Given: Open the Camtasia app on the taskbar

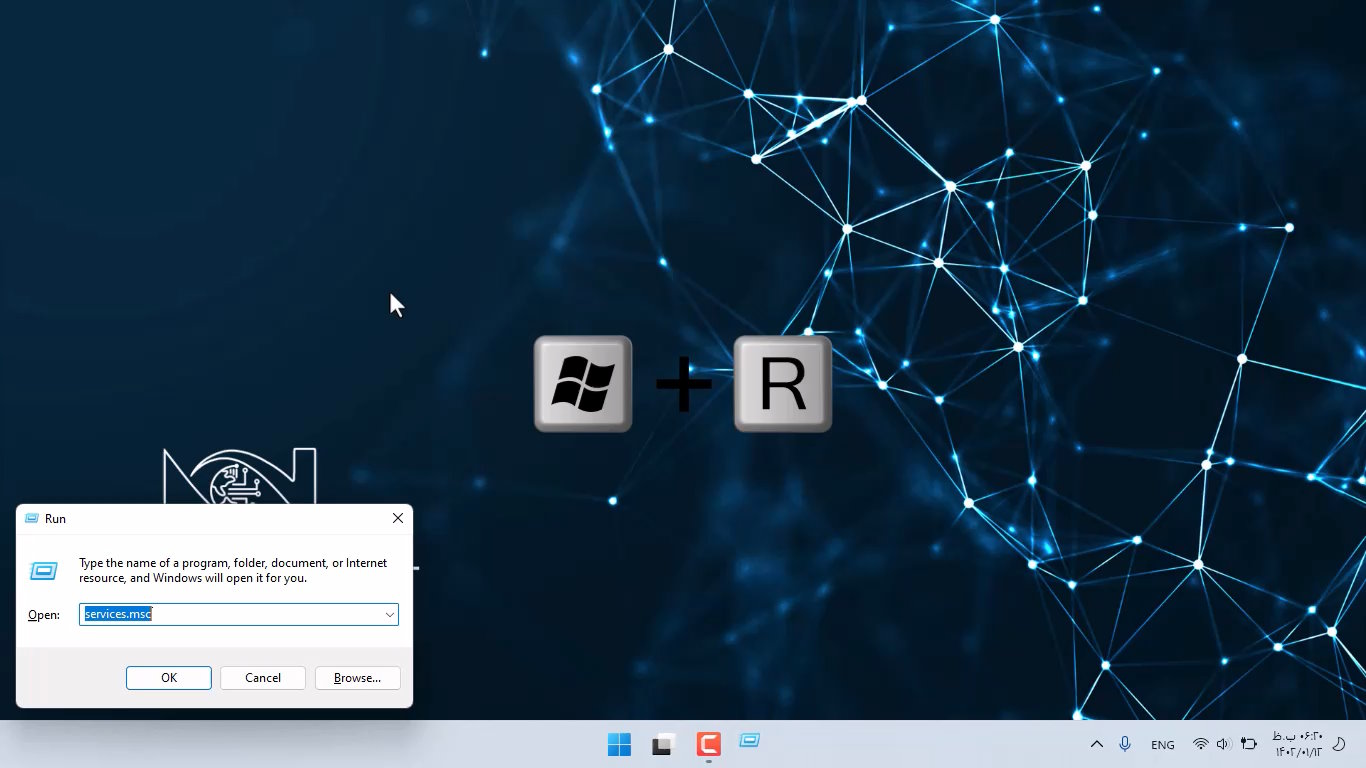Looking at the screenshot, I should point(708,744).
